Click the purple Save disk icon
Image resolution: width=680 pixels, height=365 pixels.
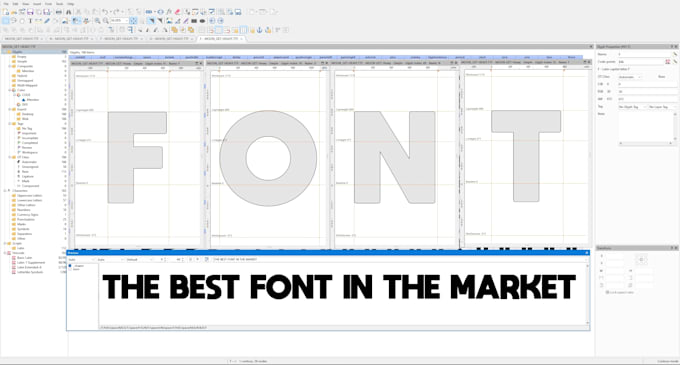(30, 12)
